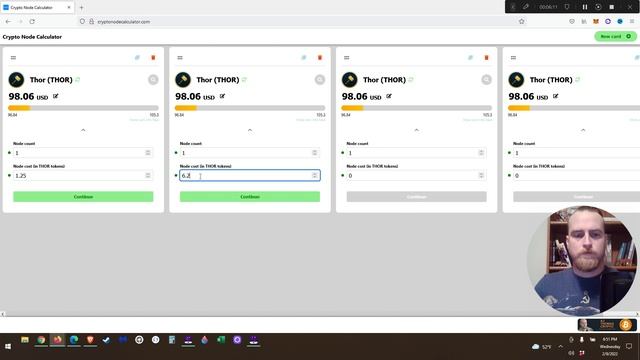Adjust Node count stepper on the 1.25 cost card
640x360 pixels.
[x=148, y=153]
